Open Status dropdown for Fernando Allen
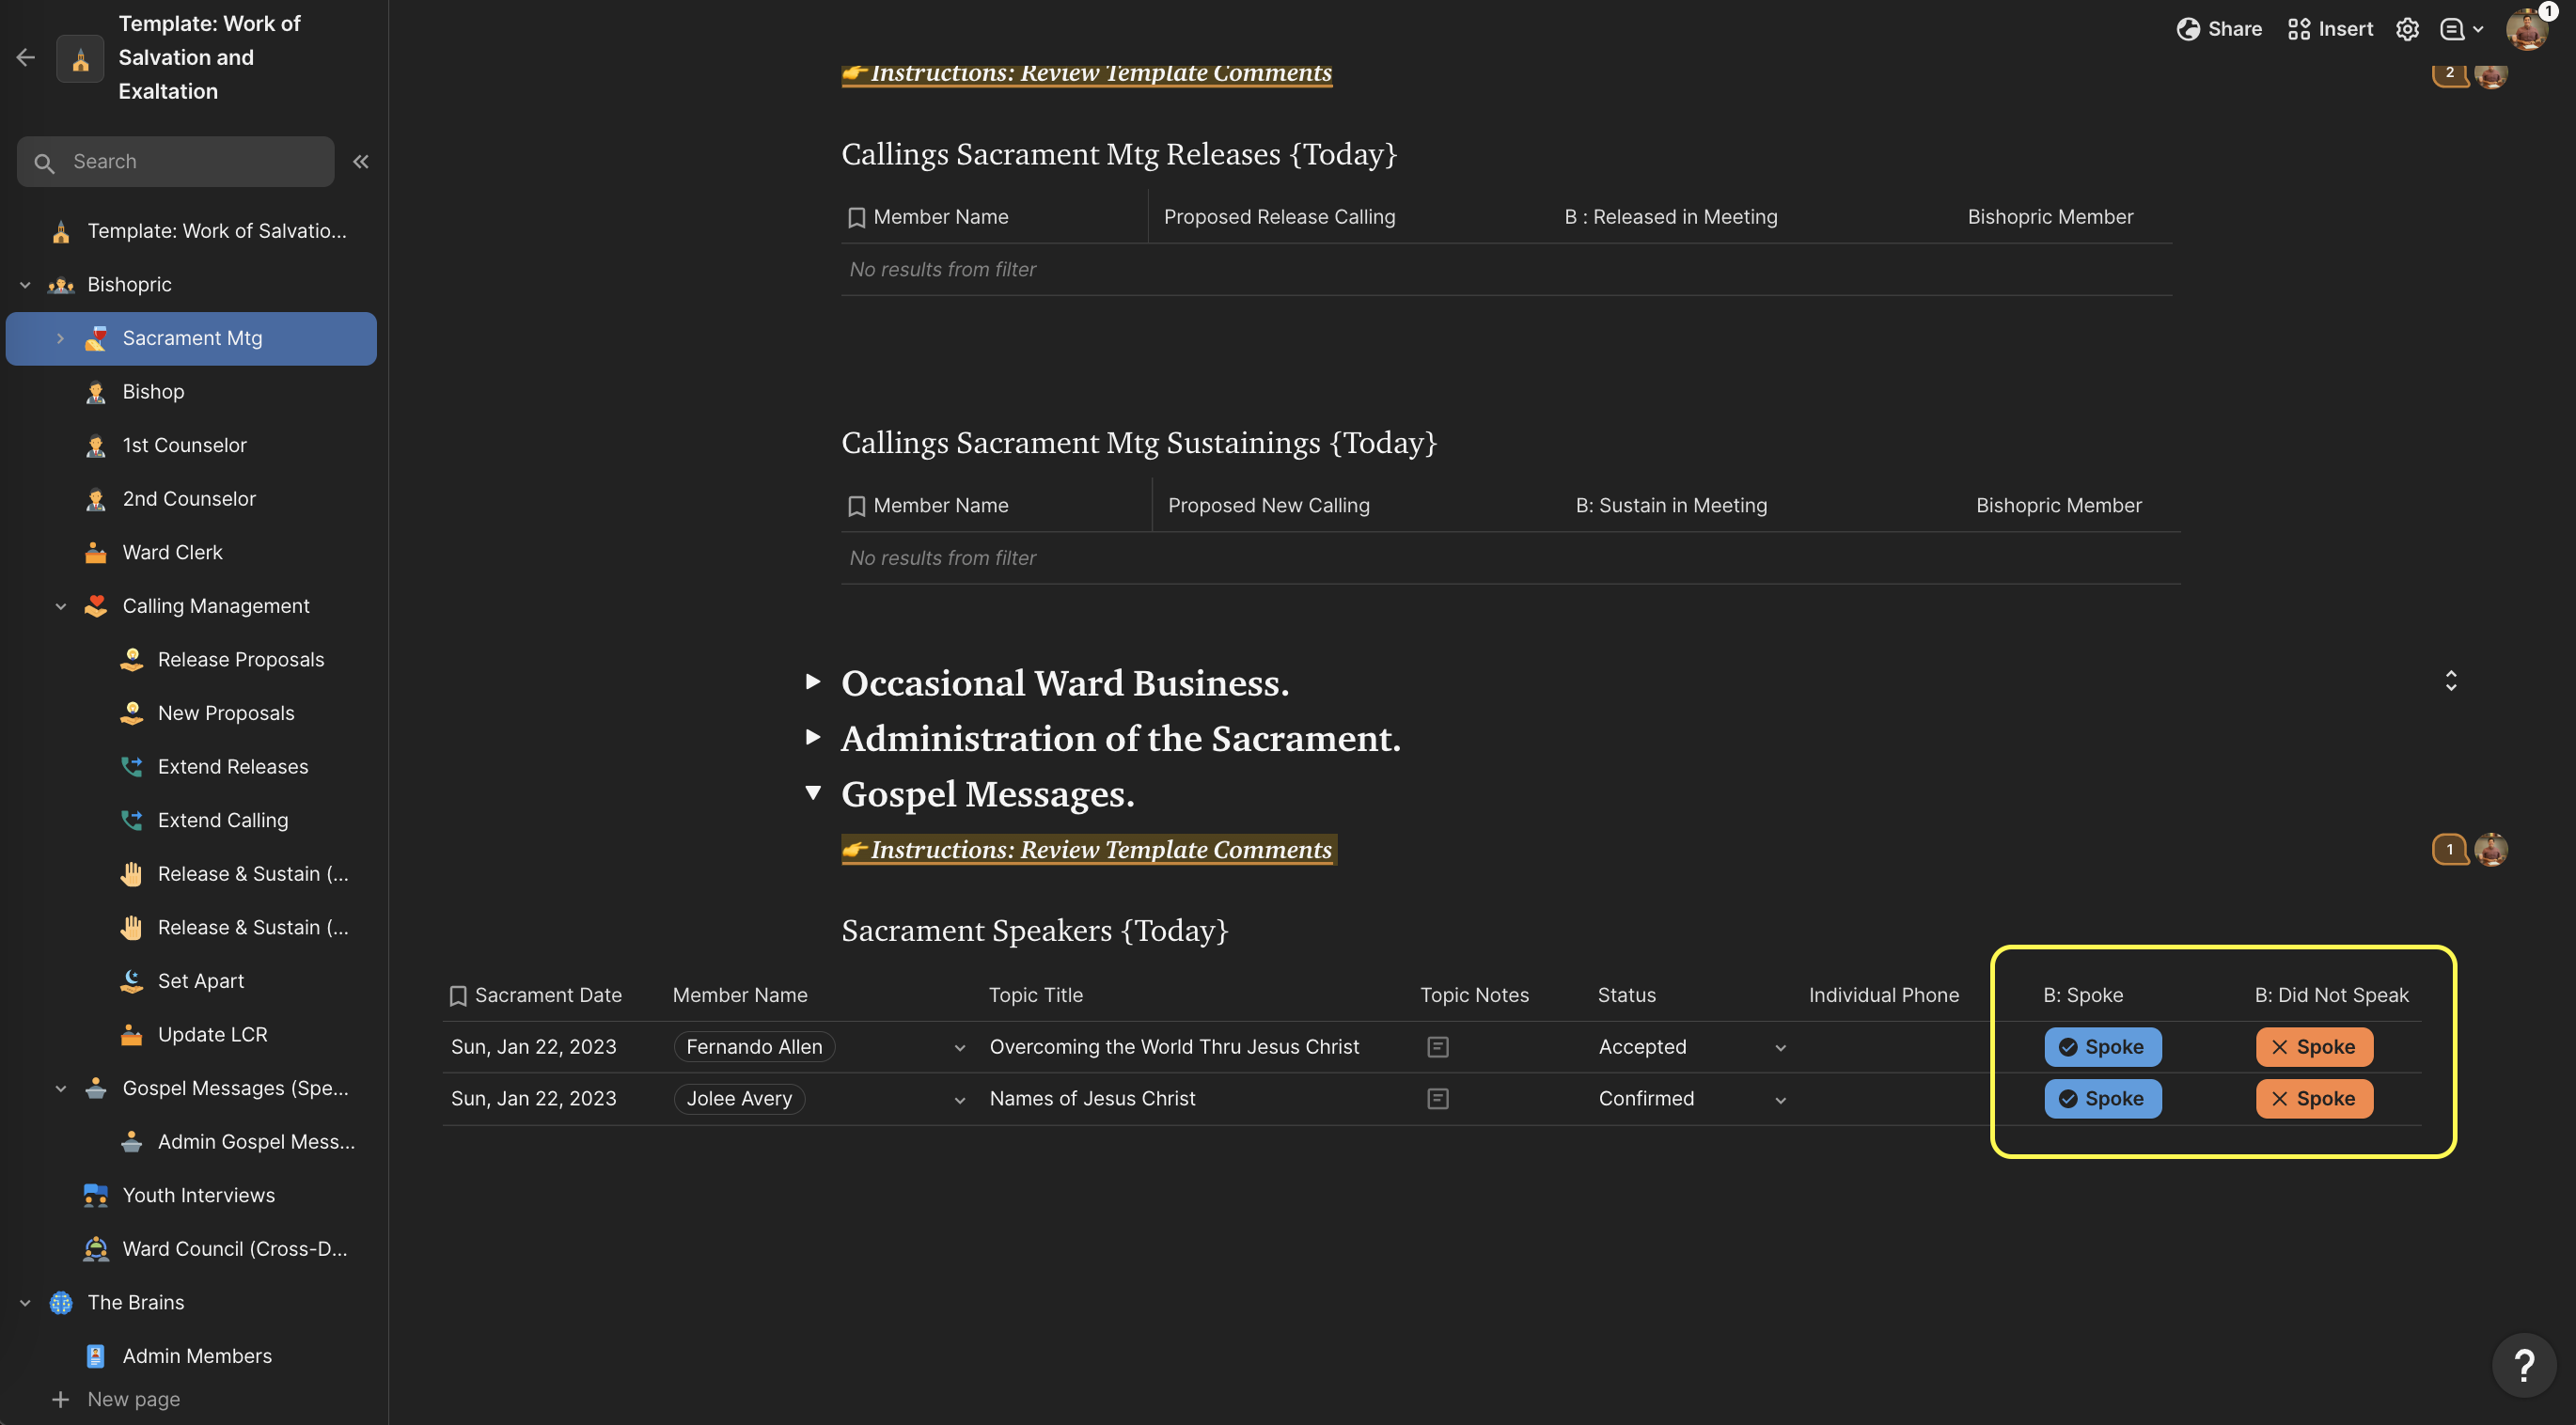The width and height of the screenshot is (2576, 1425). 1780,1048
